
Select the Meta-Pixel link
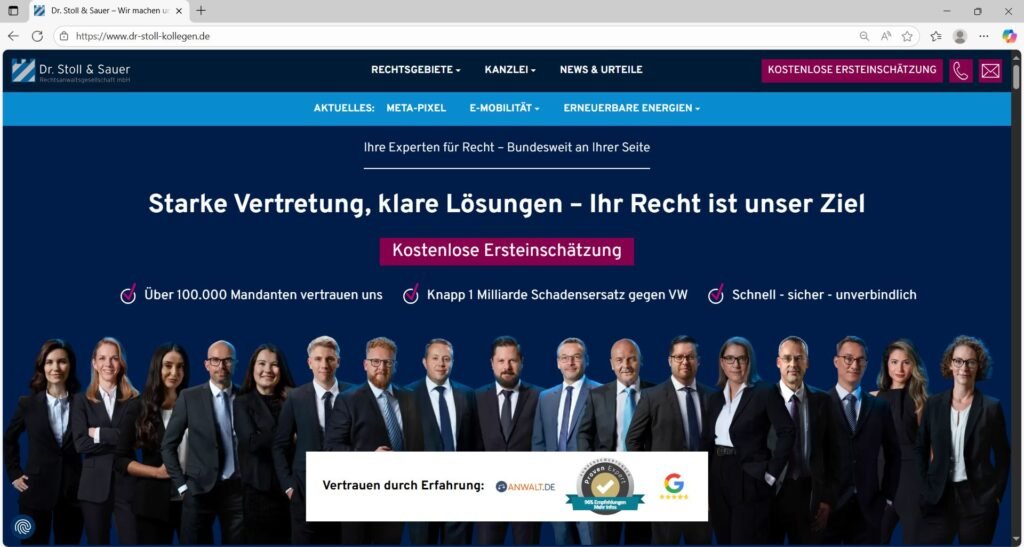(x=416, y=108)
